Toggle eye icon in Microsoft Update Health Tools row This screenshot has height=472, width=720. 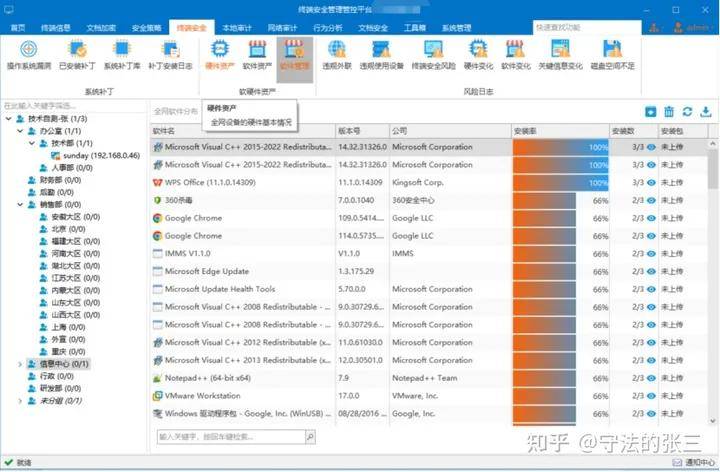coord(651,289)
